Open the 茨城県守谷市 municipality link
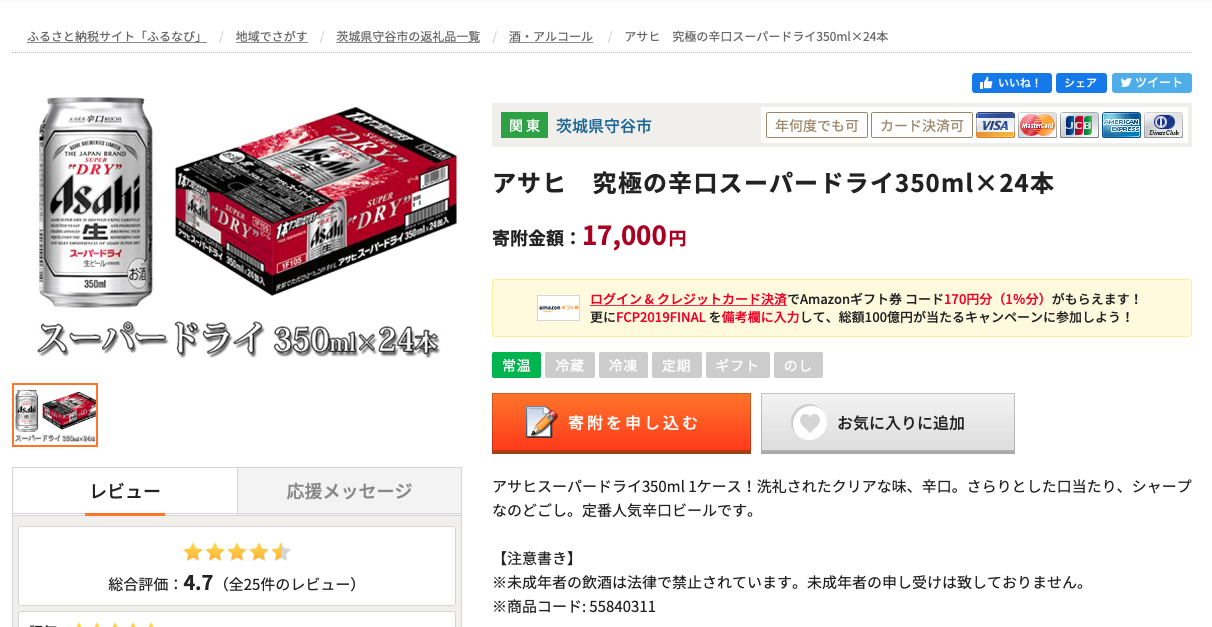1212x627 pixels. point(604,126)
